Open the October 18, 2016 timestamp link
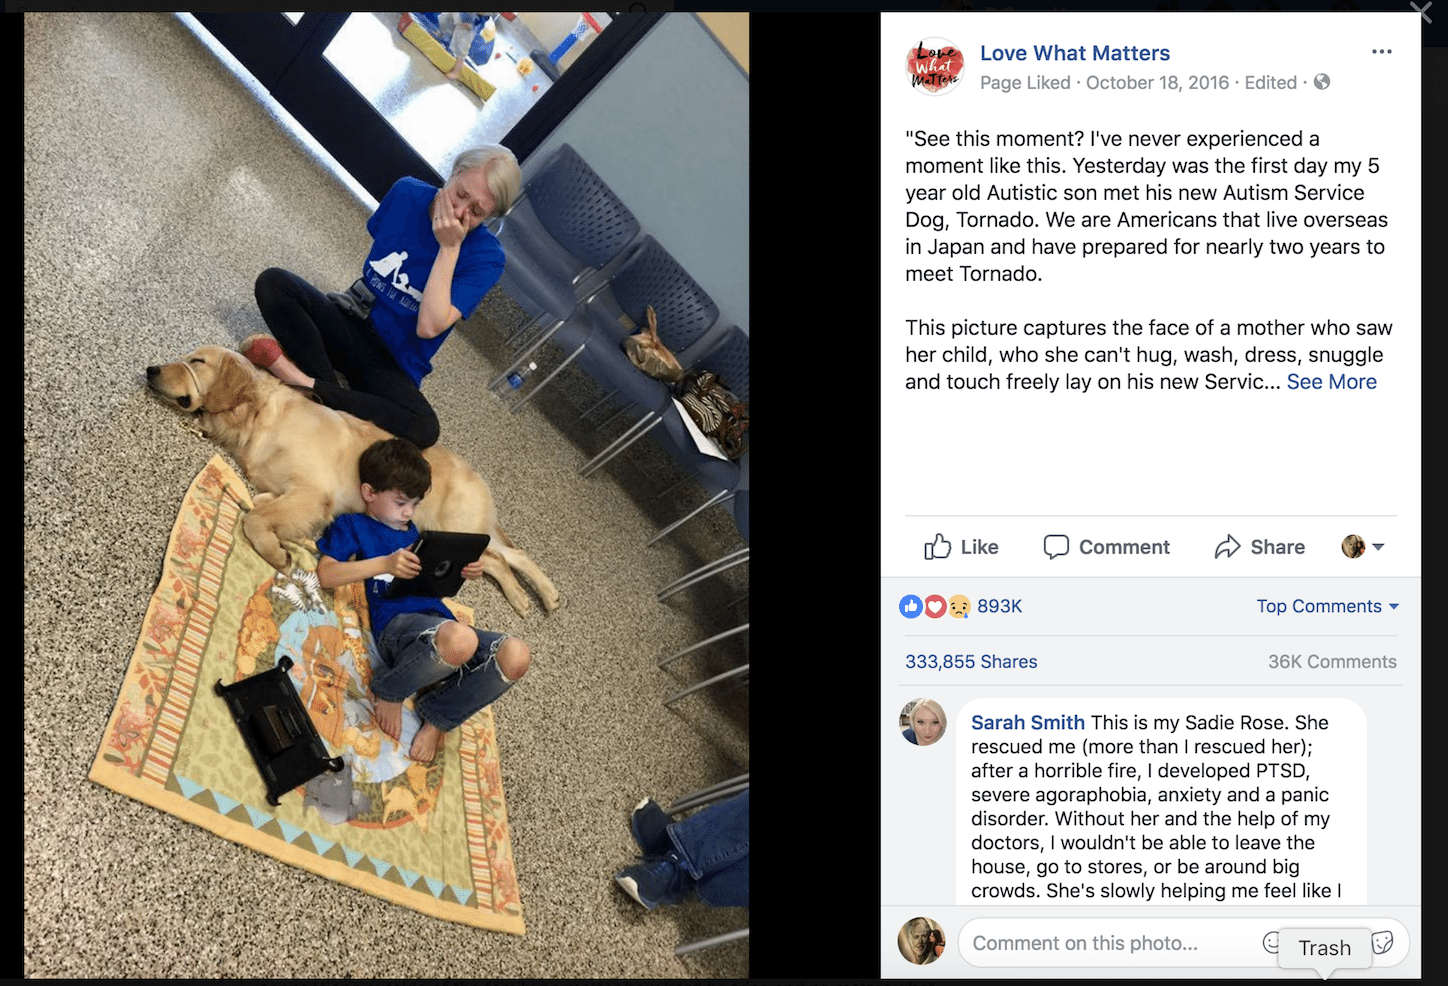 click(x=1157, y=83)
